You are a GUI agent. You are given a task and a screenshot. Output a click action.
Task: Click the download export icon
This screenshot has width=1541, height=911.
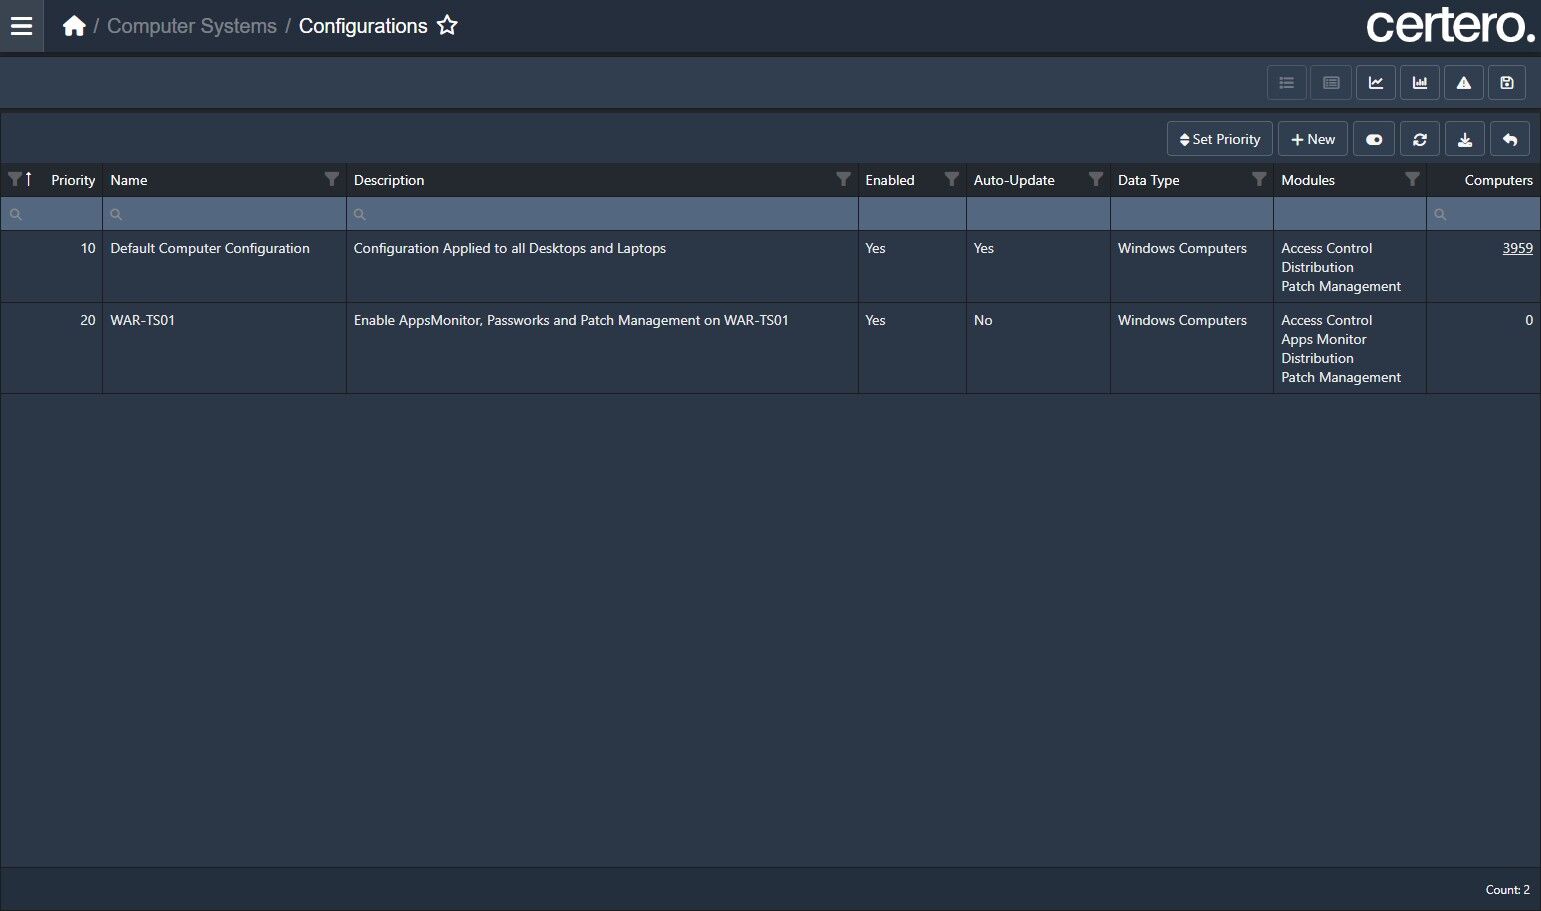coord(1465,139)
